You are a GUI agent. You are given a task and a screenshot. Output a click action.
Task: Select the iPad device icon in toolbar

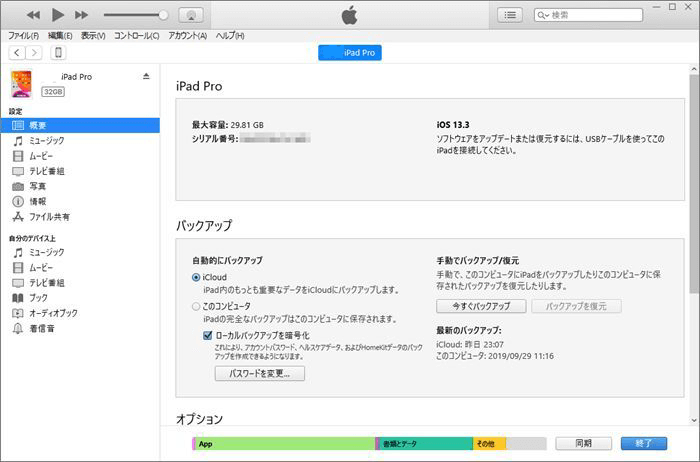58,53
